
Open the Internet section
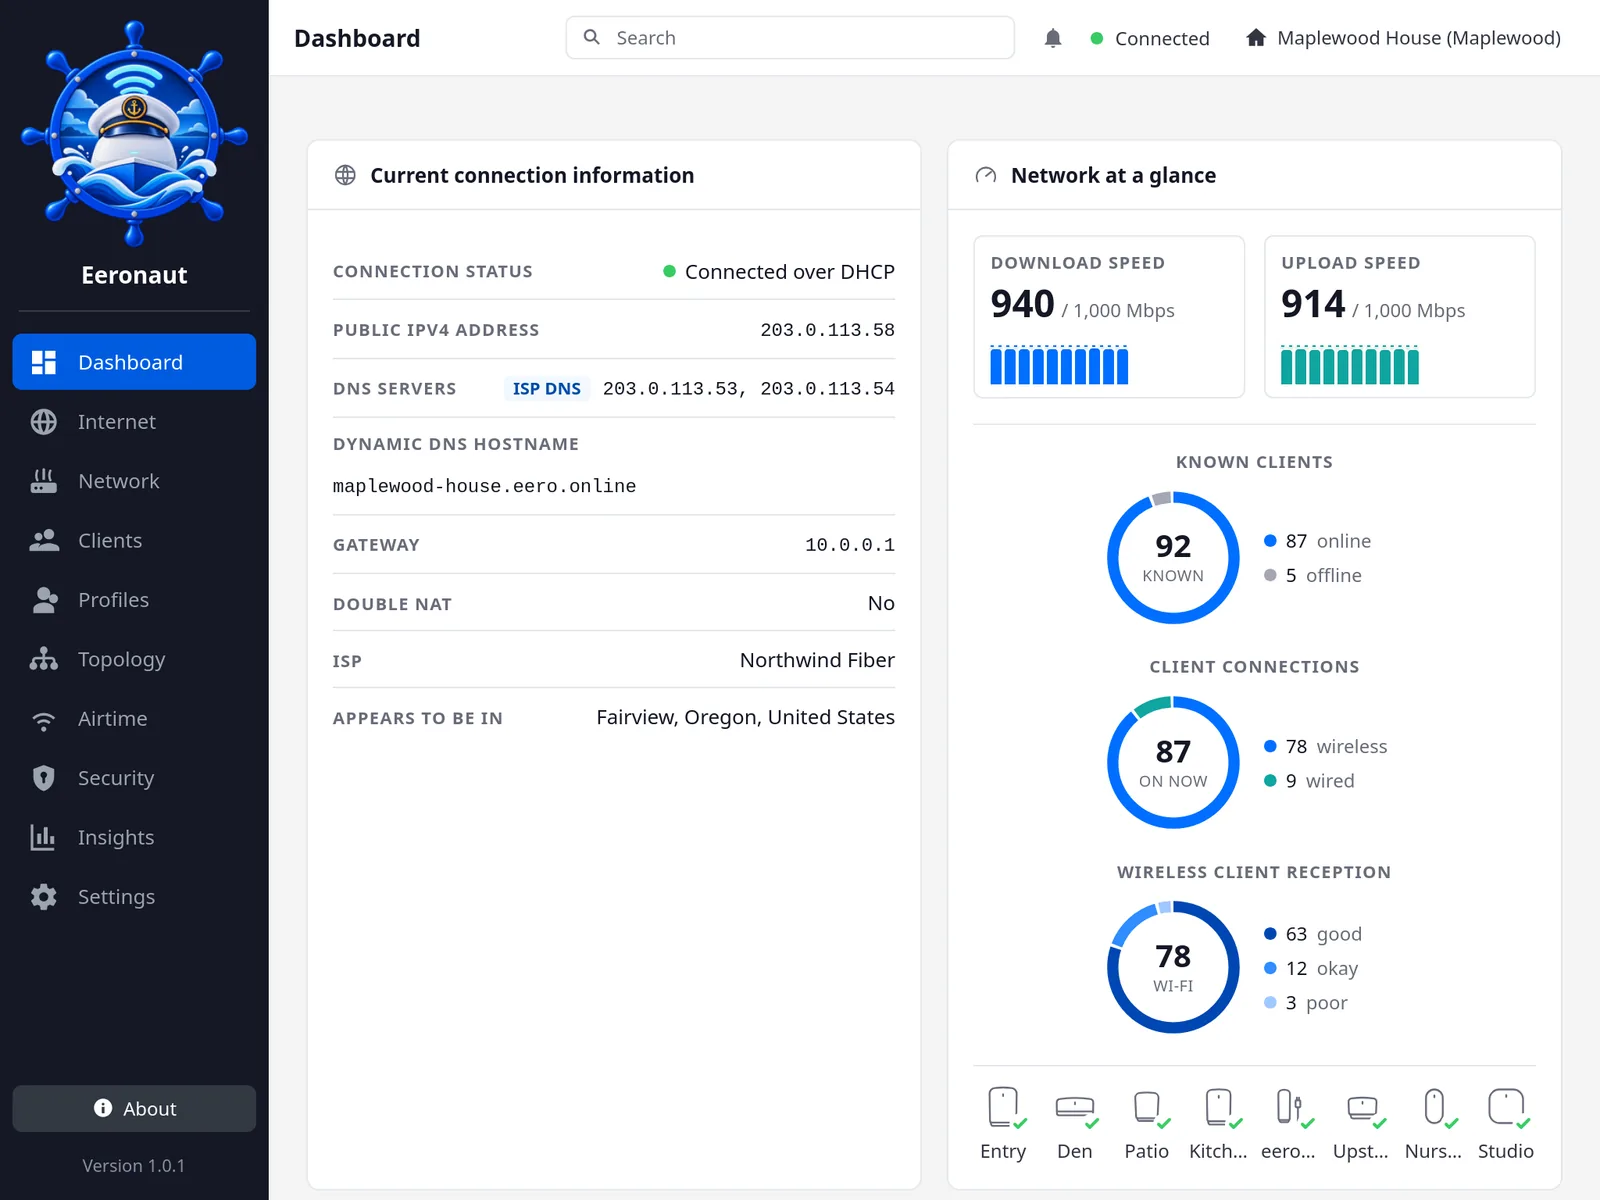click(134, 422)
